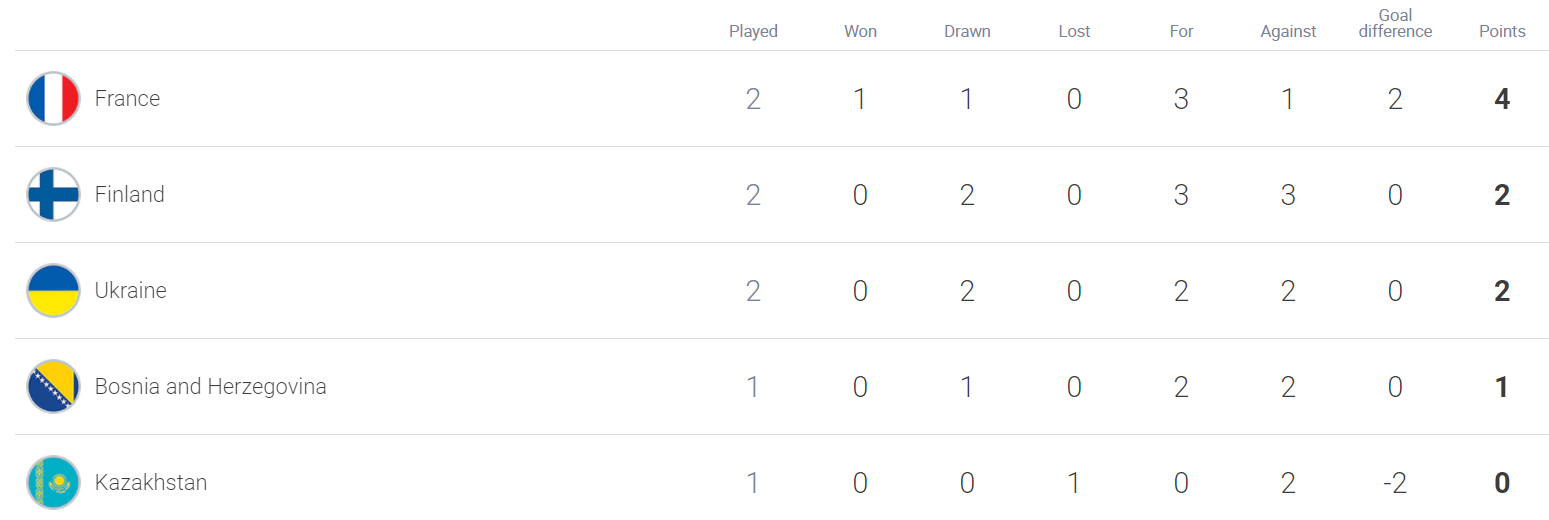Open the Finland team link

point(129,194)
